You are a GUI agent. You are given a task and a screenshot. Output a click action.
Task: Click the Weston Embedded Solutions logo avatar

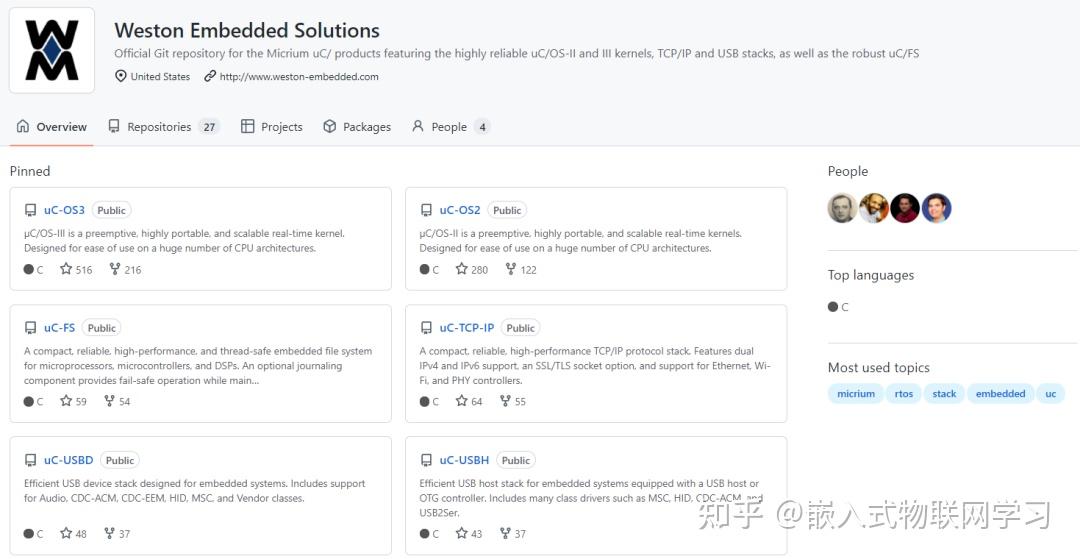point(52,51)
